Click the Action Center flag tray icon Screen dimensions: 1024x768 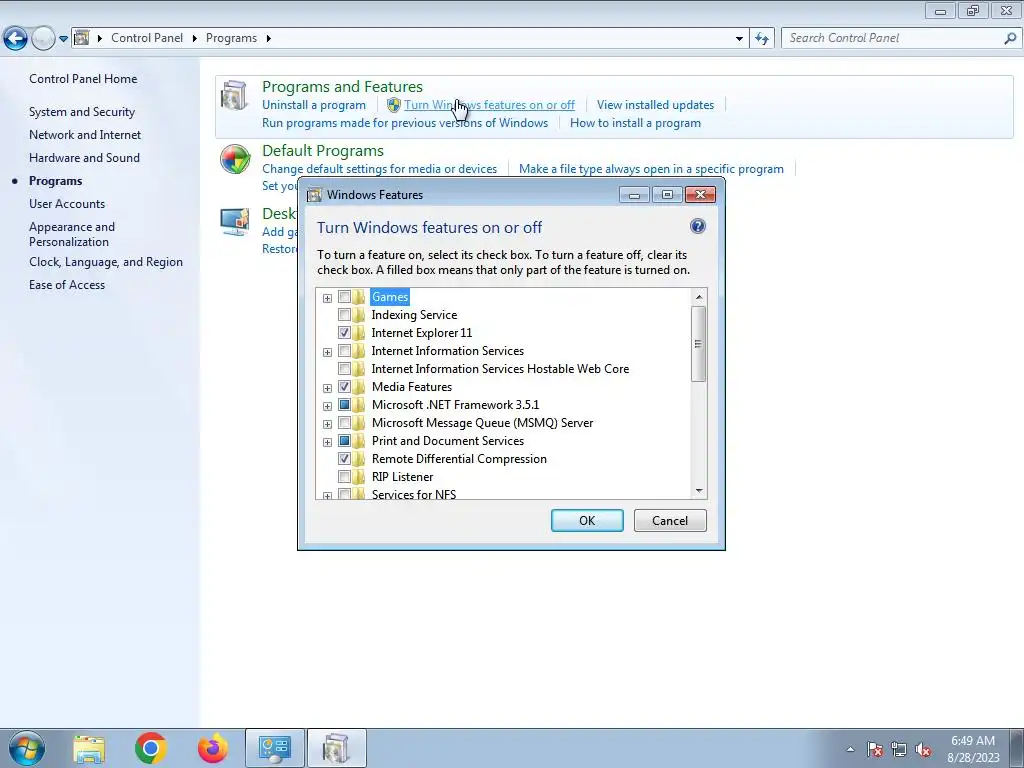(x=875, y=749)
